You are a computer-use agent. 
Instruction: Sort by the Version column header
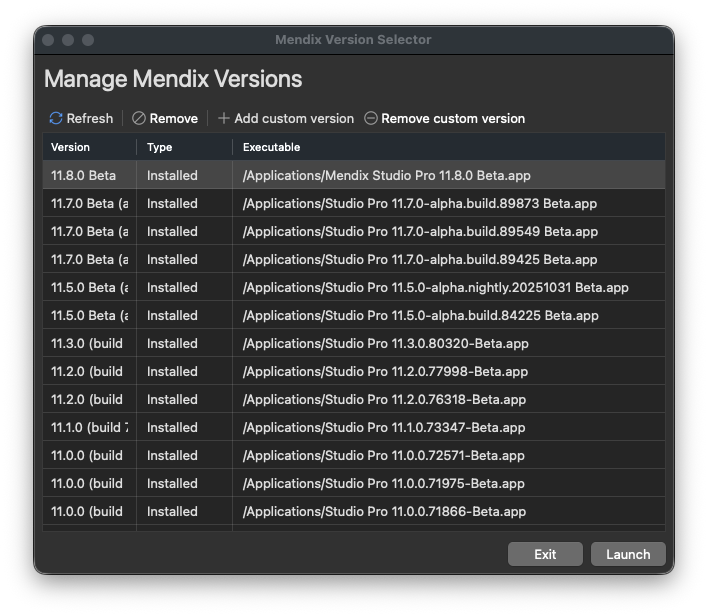70,147
